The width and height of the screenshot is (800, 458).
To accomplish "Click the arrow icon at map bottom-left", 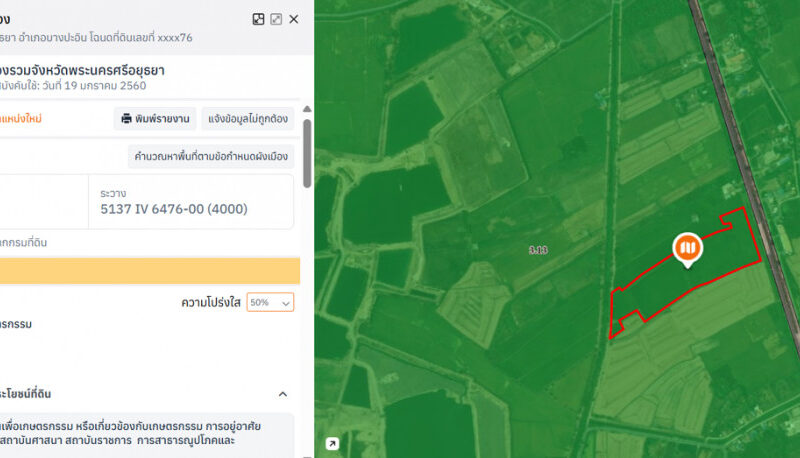I will (332, 444).
